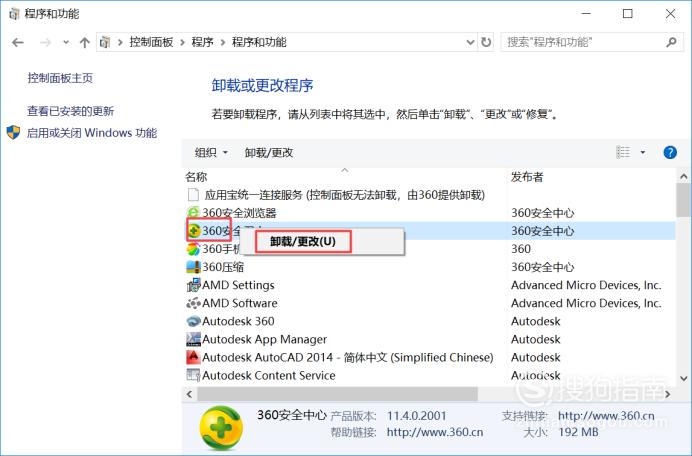
Task: Click the large 360 icon in details pane
Action: 221,427
